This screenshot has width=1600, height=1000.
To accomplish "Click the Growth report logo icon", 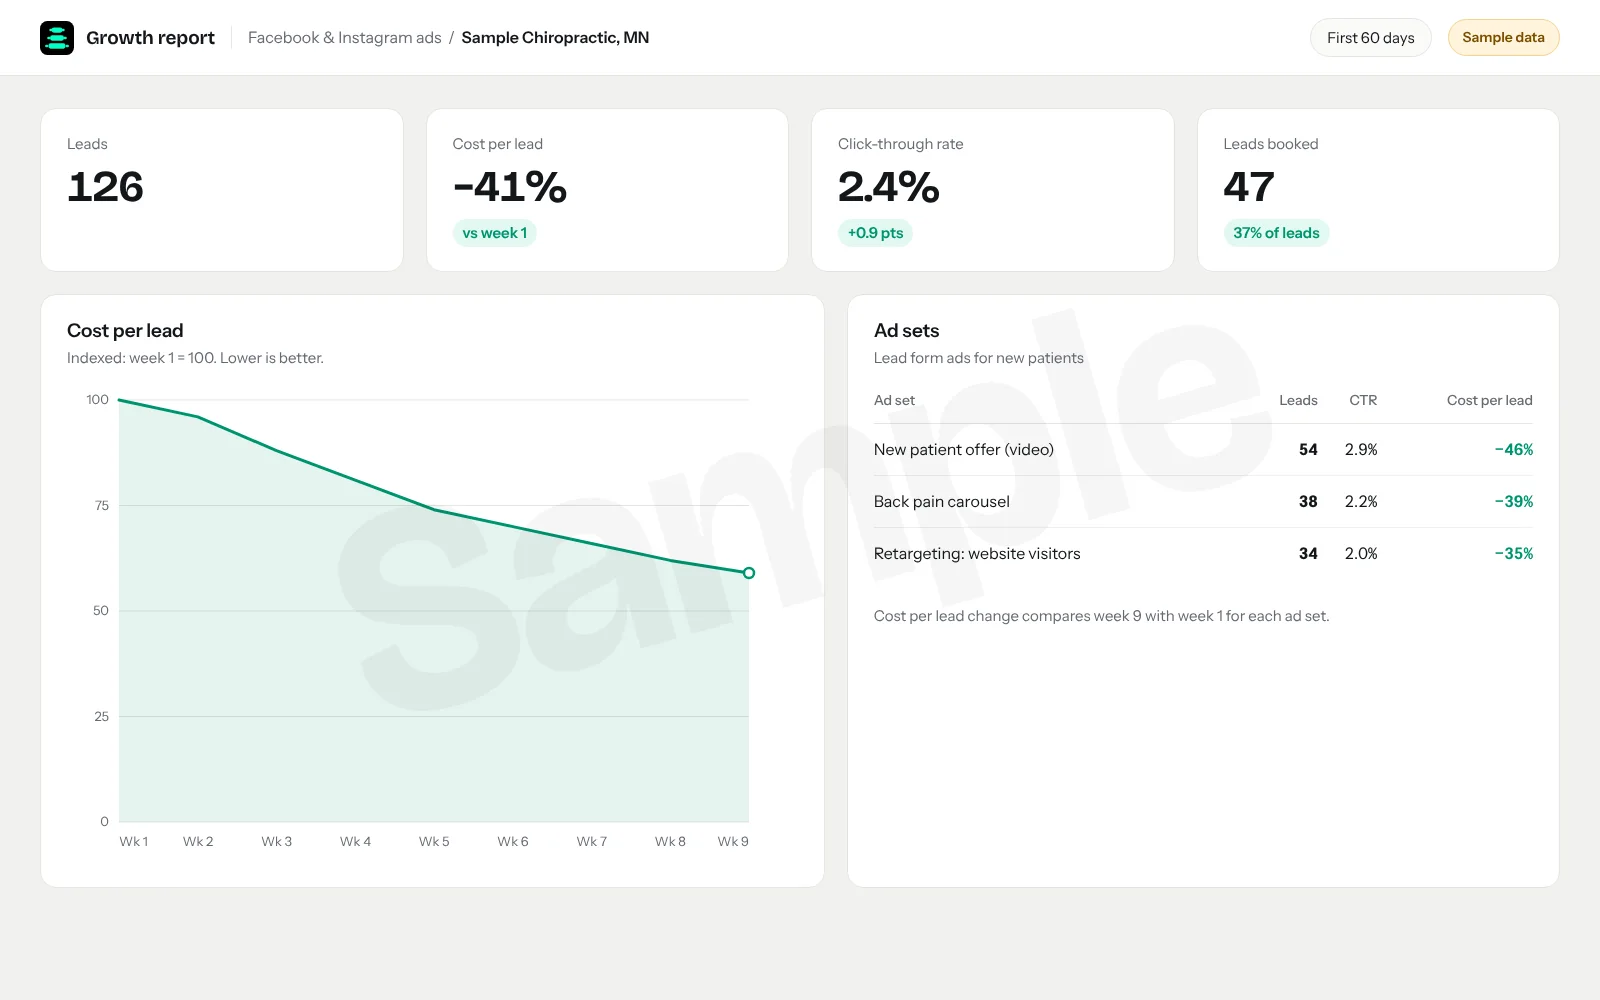I will point(57,38).
